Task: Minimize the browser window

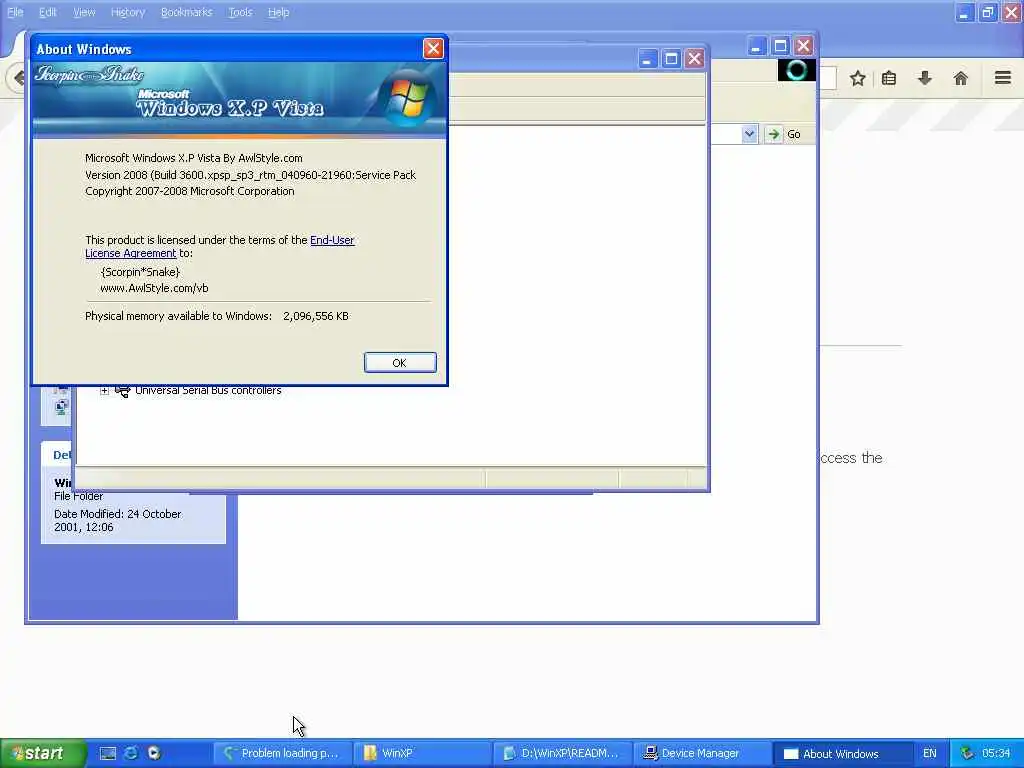Action: coord(965,12)
